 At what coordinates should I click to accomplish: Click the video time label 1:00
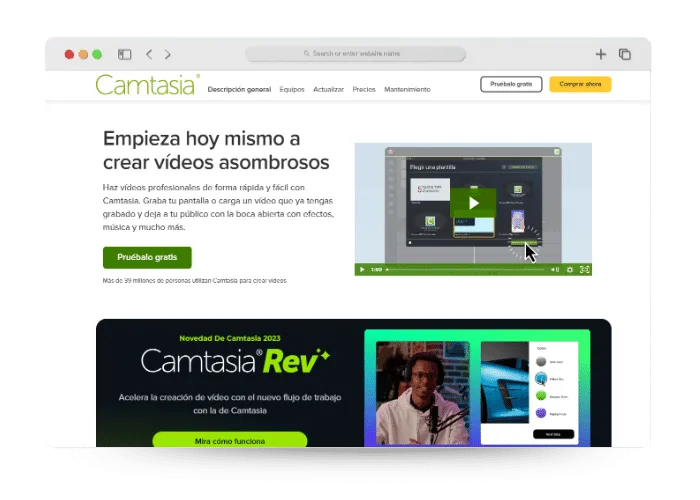tap(376, 270)
